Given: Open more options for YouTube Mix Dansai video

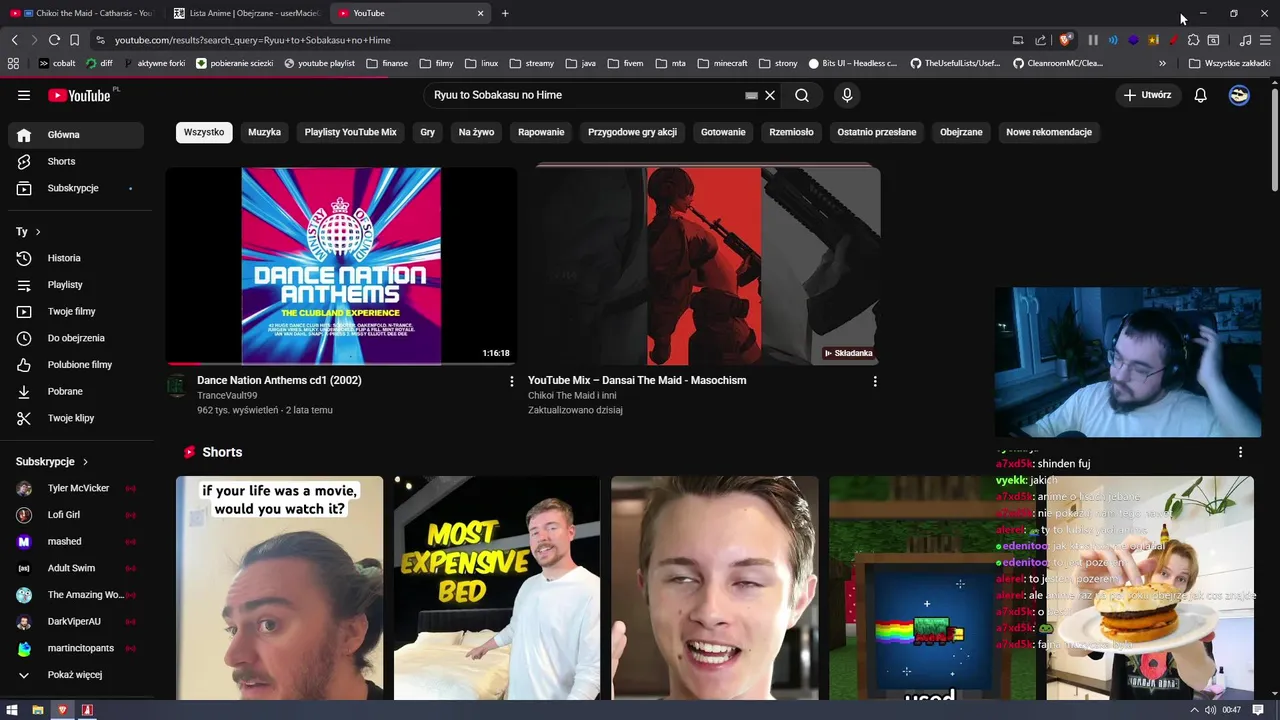Looking at the screenshot, I should (875, 381).
